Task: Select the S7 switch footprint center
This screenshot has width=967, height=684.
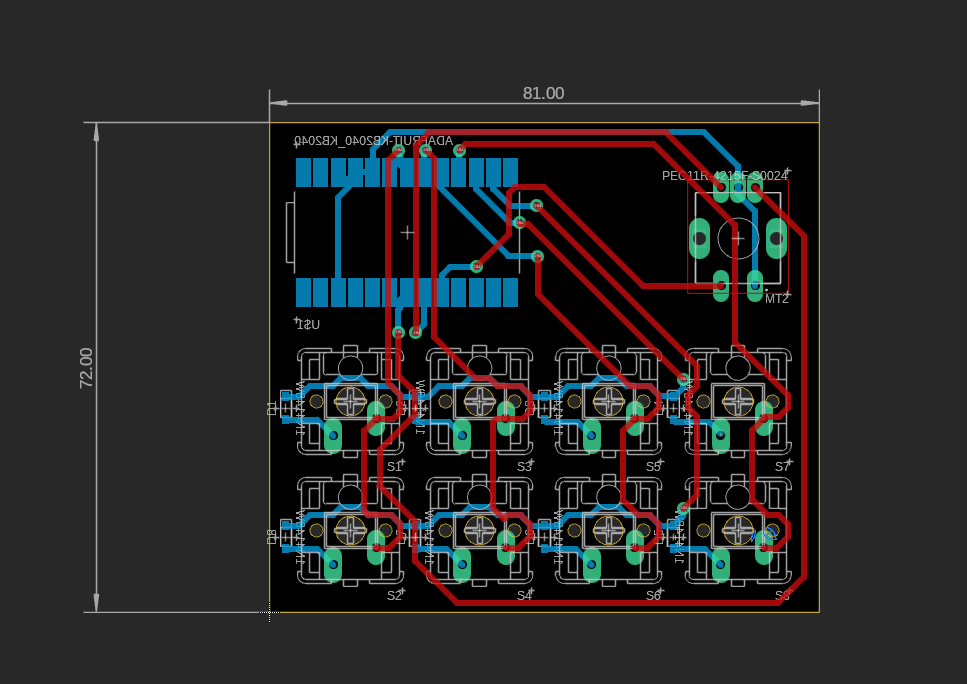Action: click(x=738, y=401)
